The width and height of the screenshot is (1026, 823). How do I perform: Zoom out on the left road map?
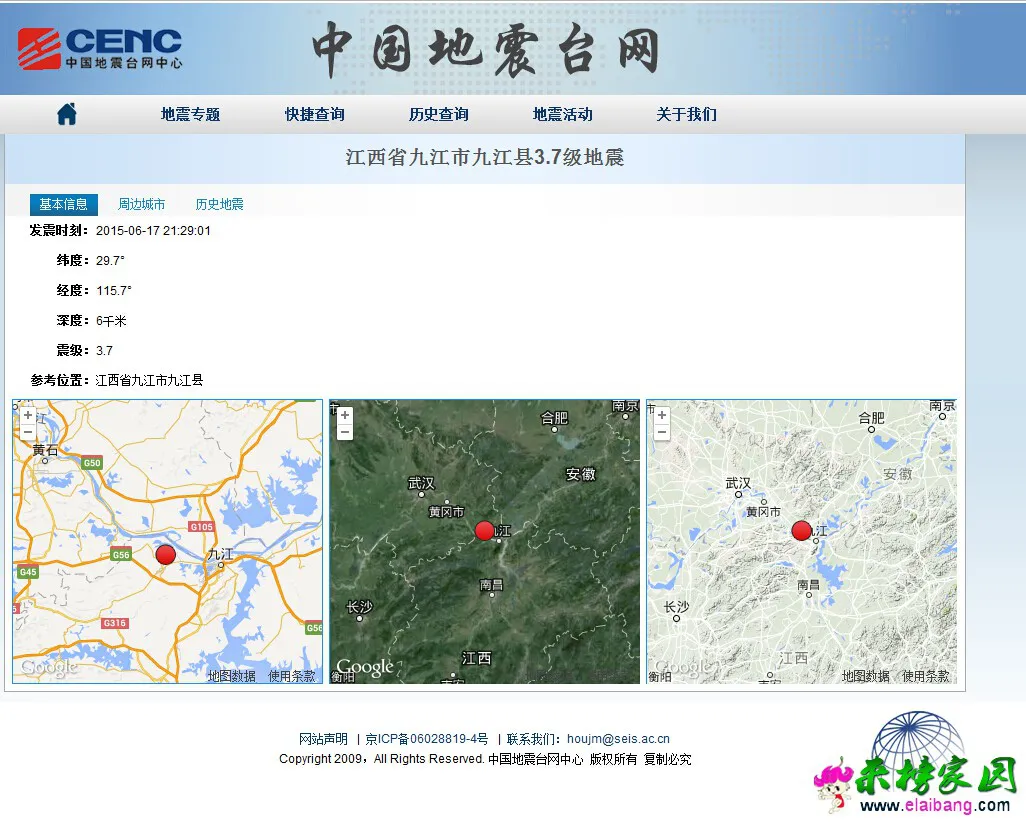coord(28,432)
